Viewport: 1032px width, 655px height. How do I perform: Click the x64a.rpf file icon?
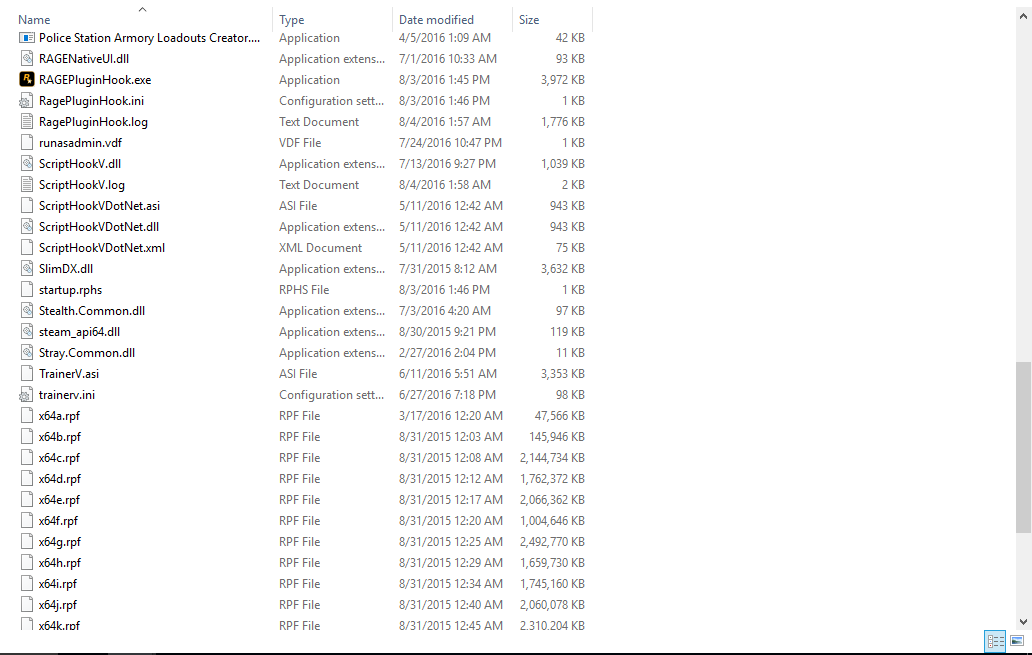[x=26, y=416]
